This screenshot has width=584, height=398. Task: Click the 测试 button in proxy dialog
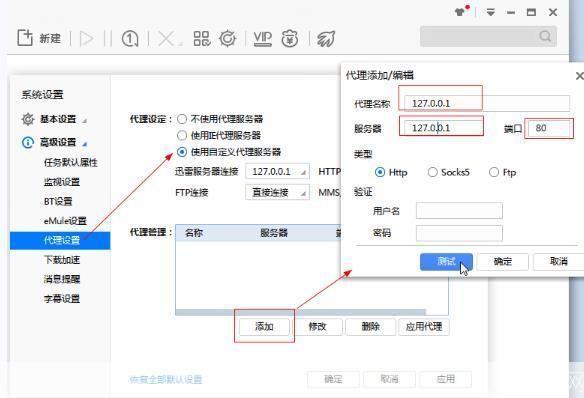446,261
